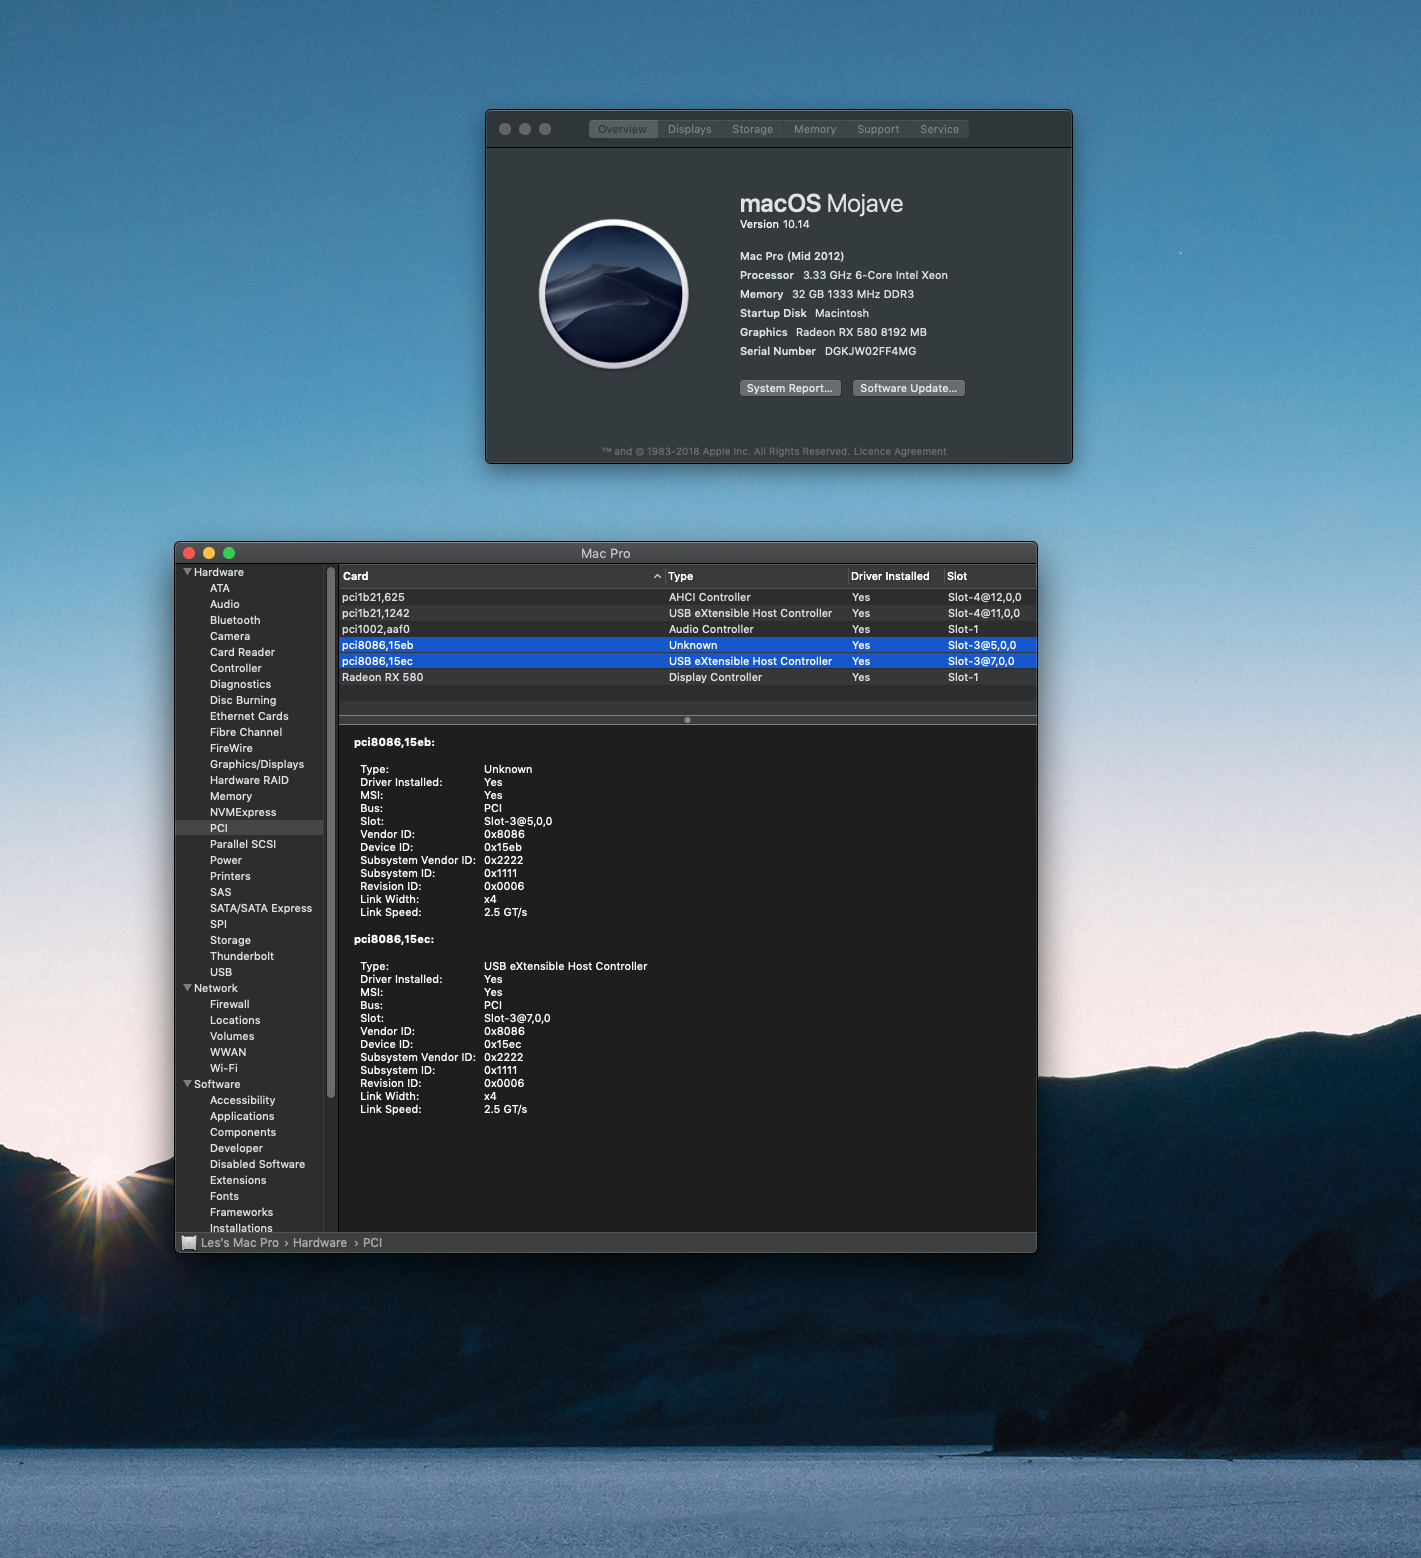The width and height of the screenshot is (1421, 1558).
Task: Select Volumes in the sidebar
Action: point(232,1036)
